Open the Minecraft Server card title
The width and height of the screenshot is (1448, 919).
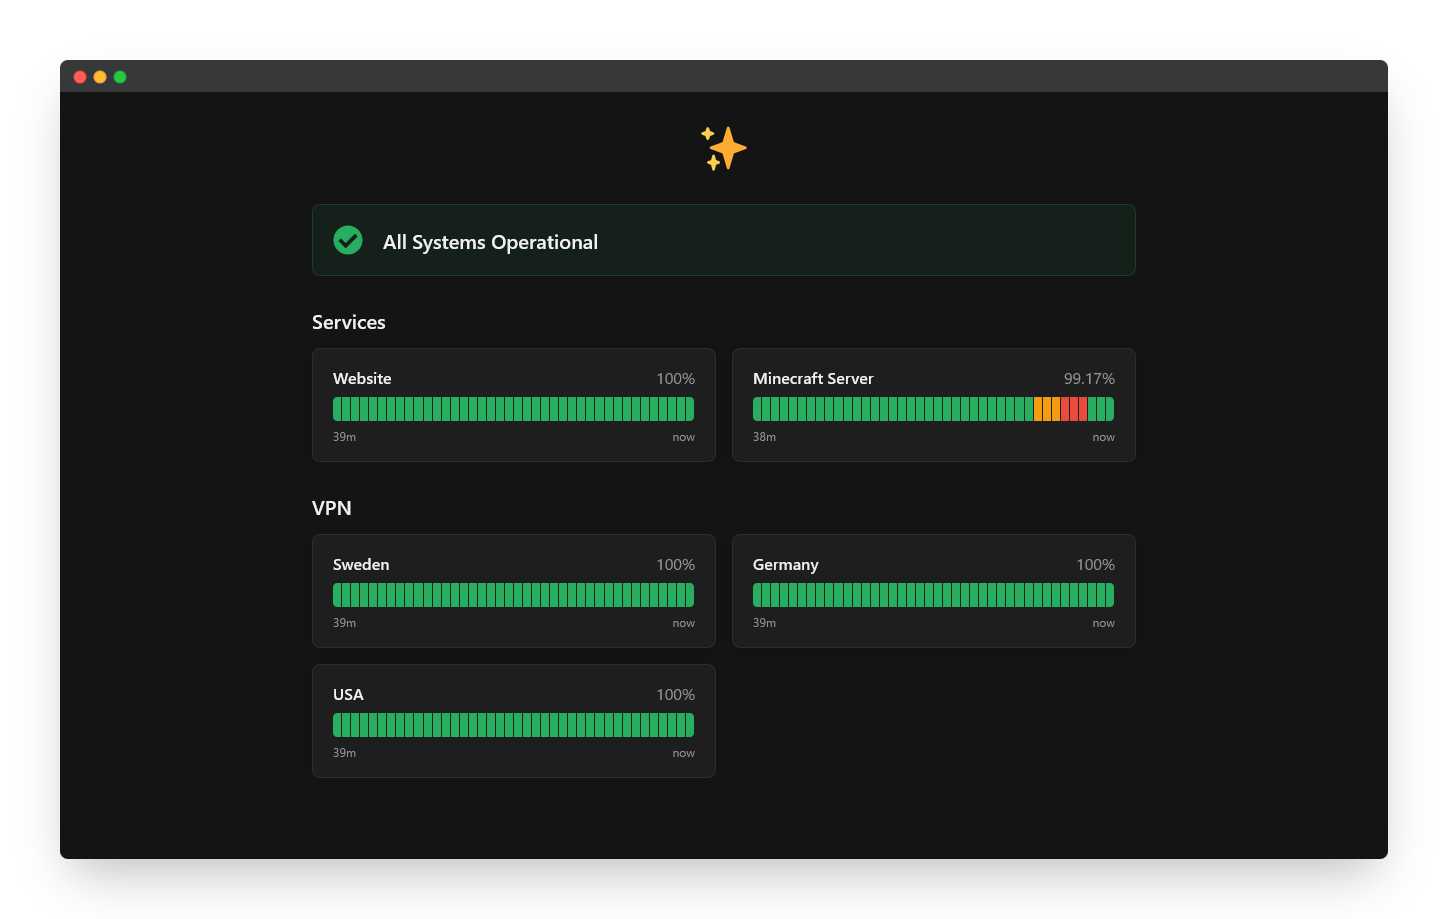(x=813, y=379)
